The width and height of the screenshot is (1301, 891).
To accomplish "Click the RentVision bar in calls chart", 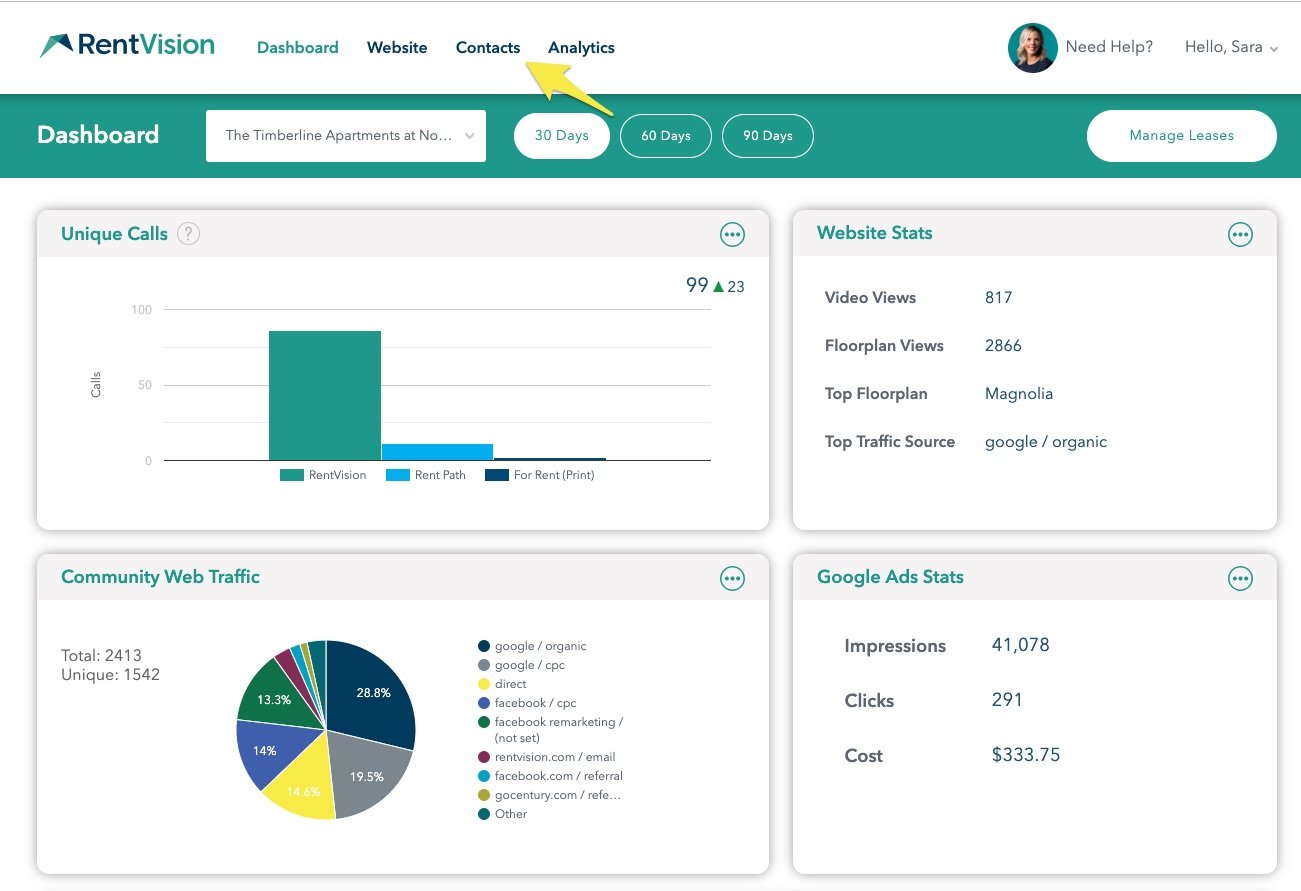I will pos(325,395).
